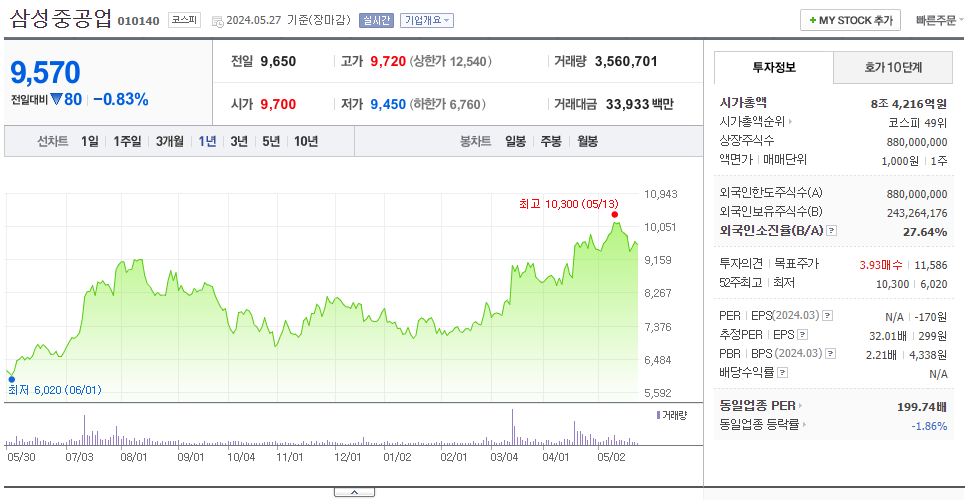
Task: Click the current price 9,570
Action: pyautogui.click(x=45, y=73)
